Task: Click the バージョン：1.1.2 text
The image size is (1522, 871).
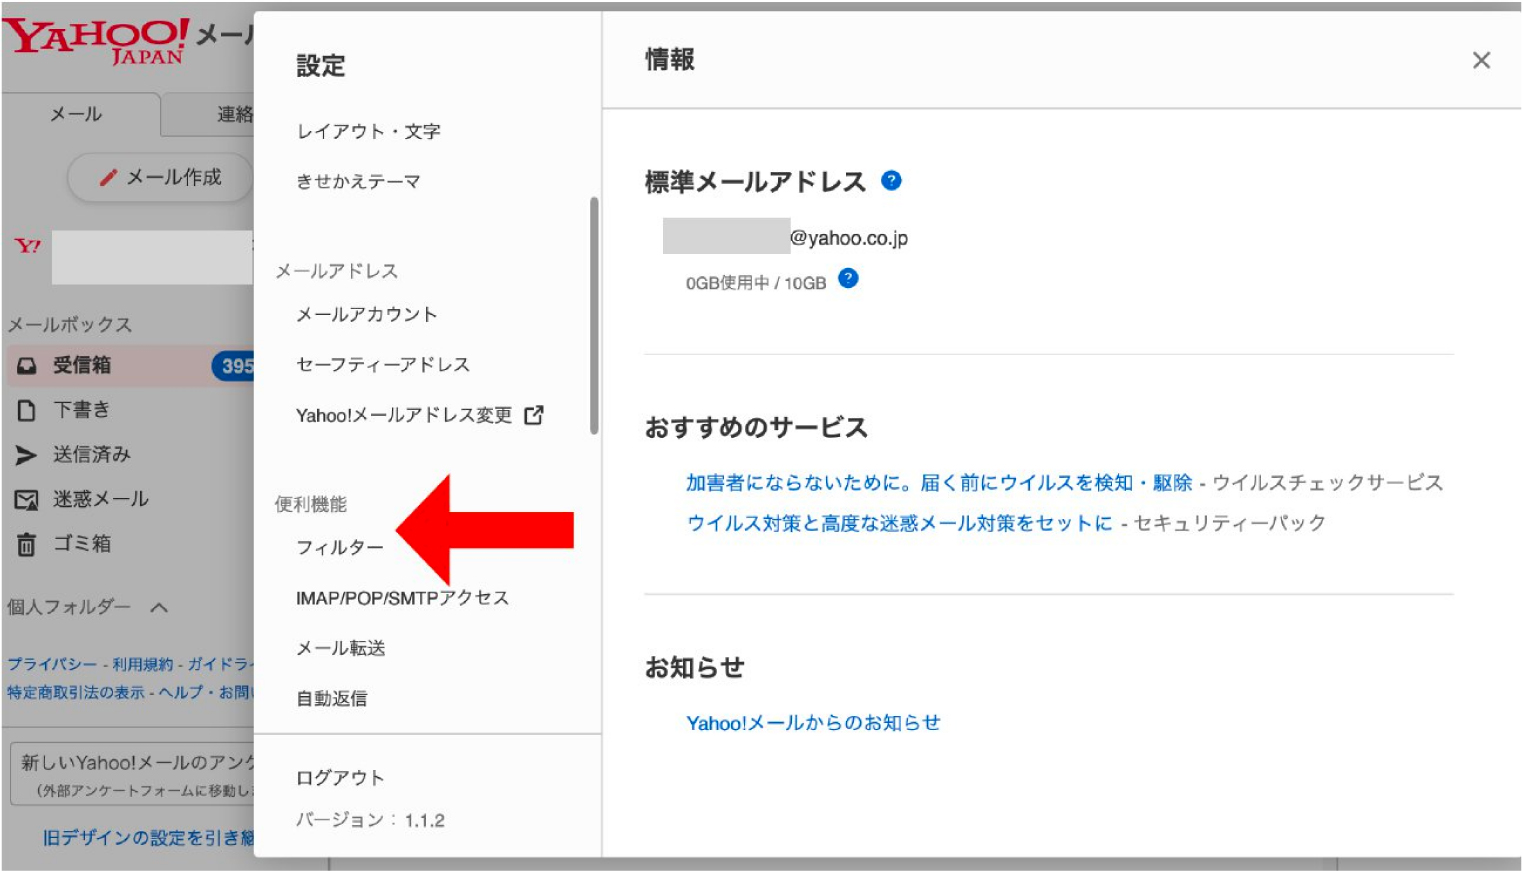Action: click(x=370, y=820)
